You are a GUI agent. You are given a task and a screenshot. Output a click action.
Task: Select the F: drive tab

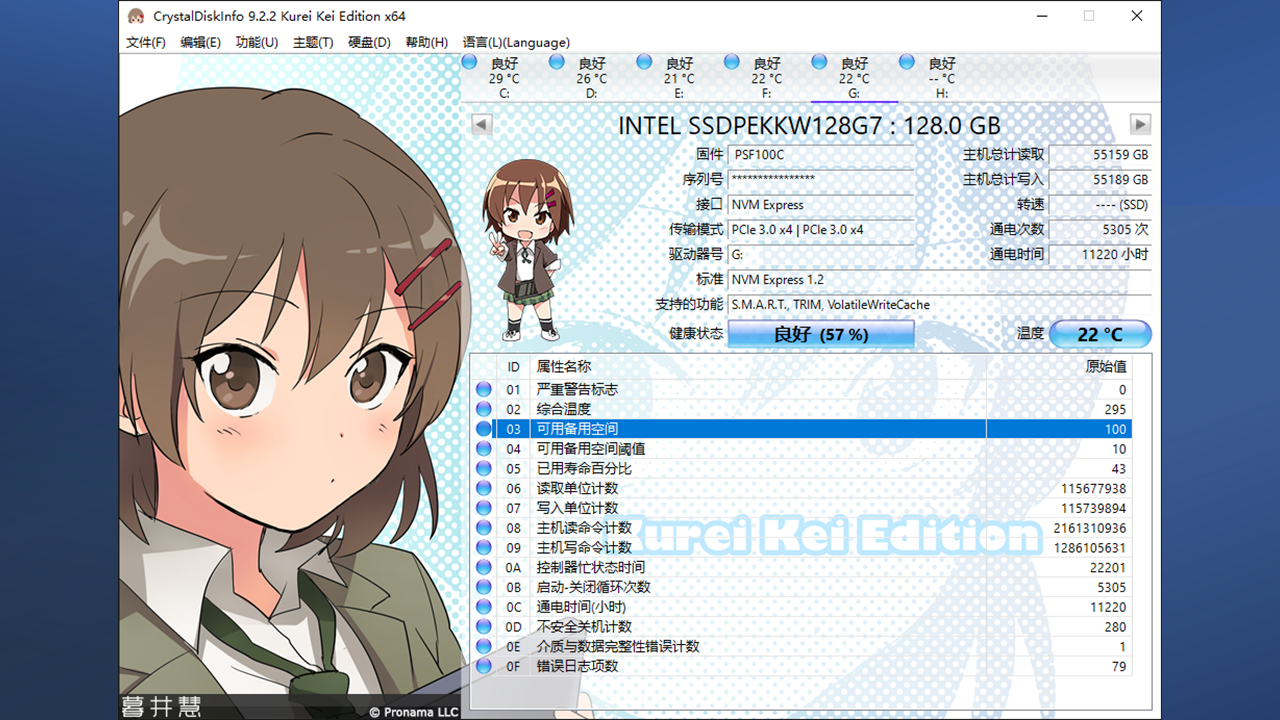[x=766, y=78]
